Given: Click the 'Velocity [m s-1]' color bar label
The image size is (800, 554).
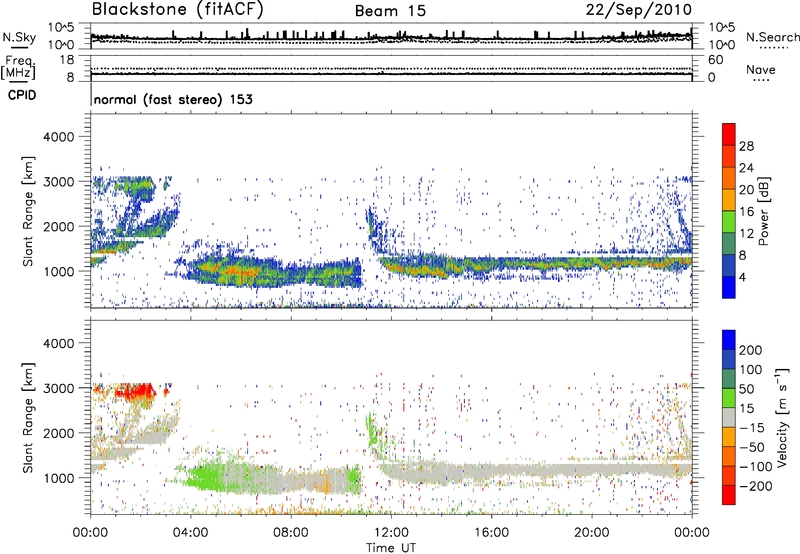Looking at the screenshot, I should click(x=782, y=417).
